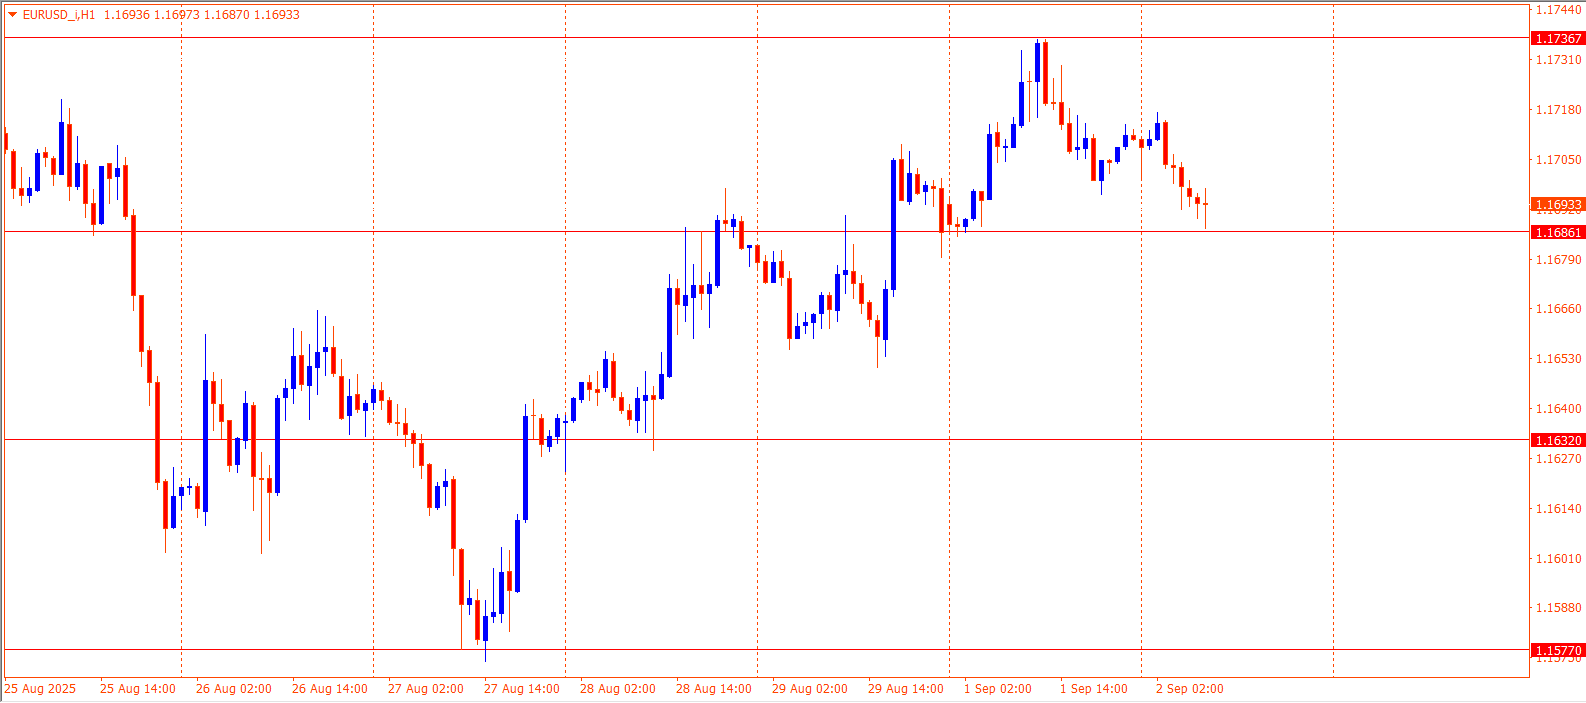Click the 1.16530 price scale value
The image size is (1586, 703).
(x=1558, y=358)
